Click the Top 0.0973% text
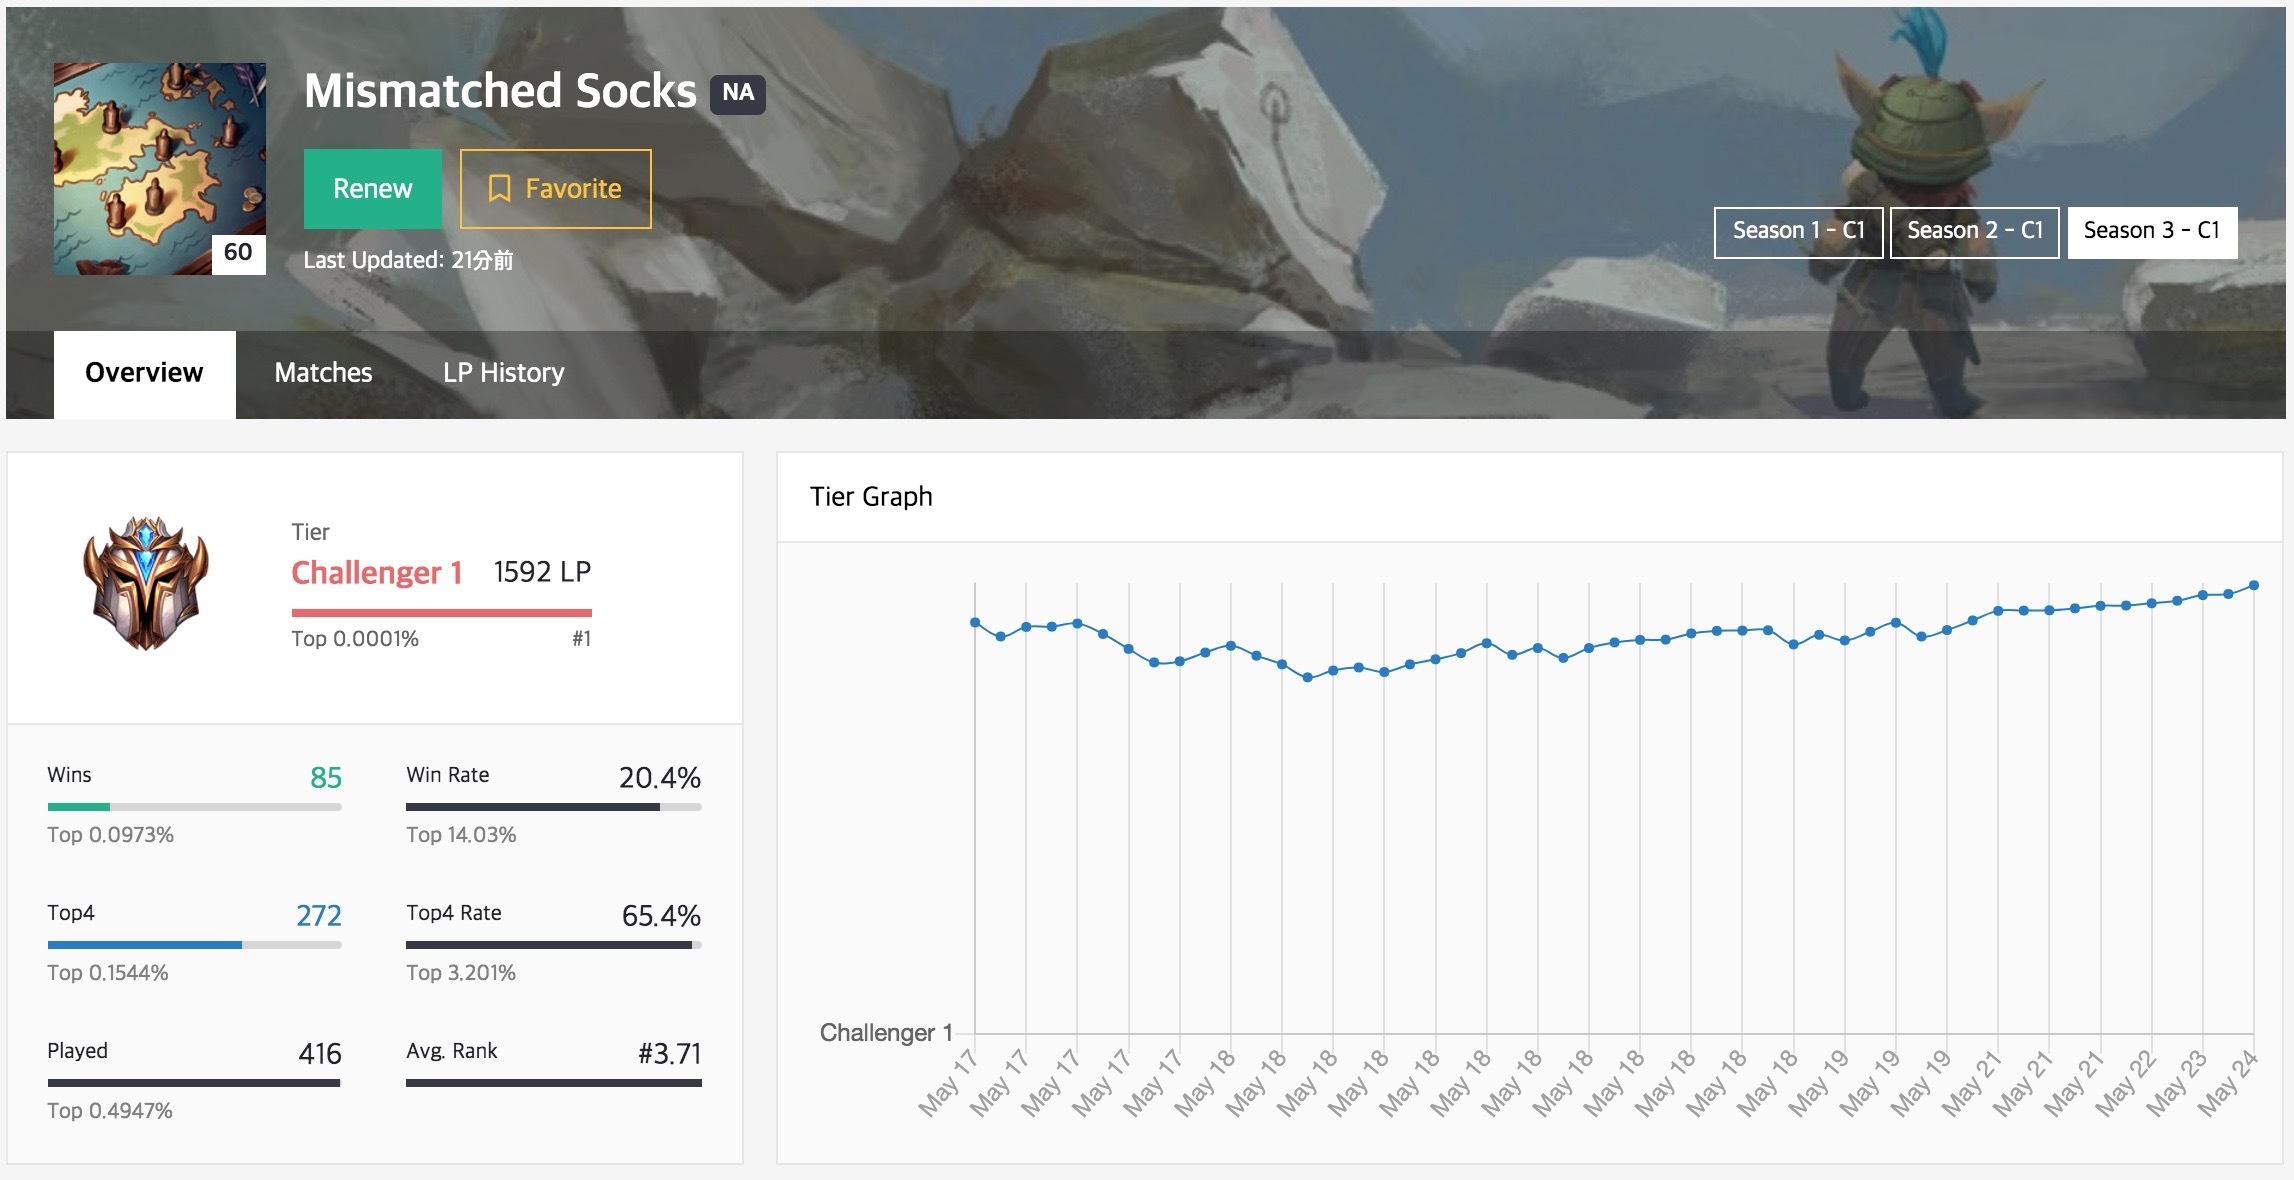The width and height of the screenshot is (2294, 1180). [110, 835]
